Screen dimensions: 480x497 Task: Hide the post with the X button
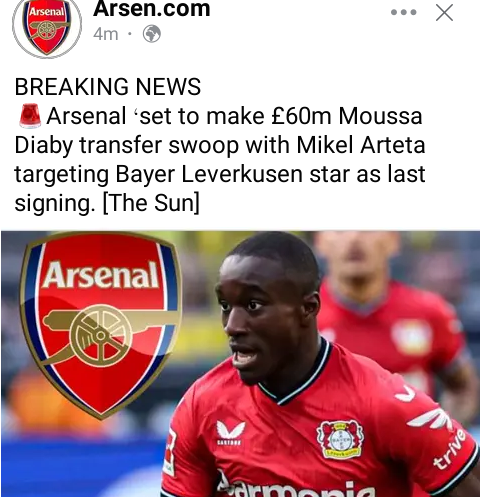pyautogui.click(x=444, y=13)
